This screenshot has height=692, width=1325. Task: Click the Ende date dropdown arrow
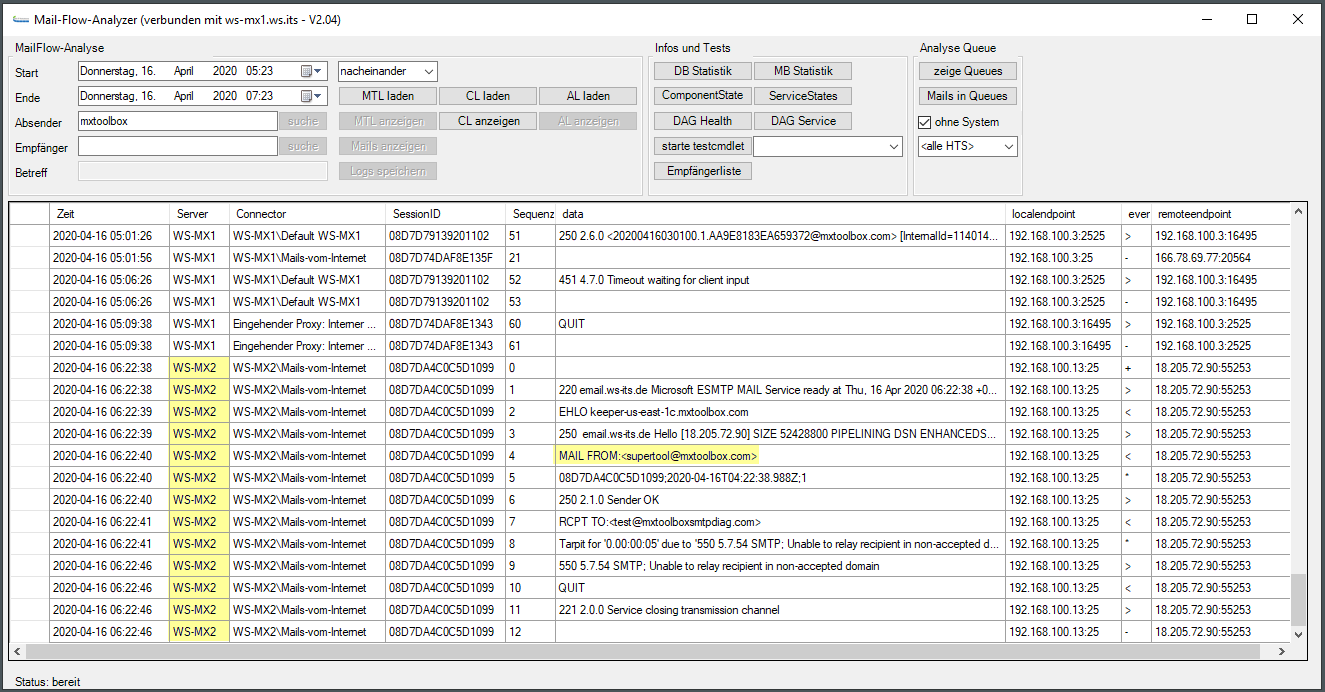(x=319, y=96)
